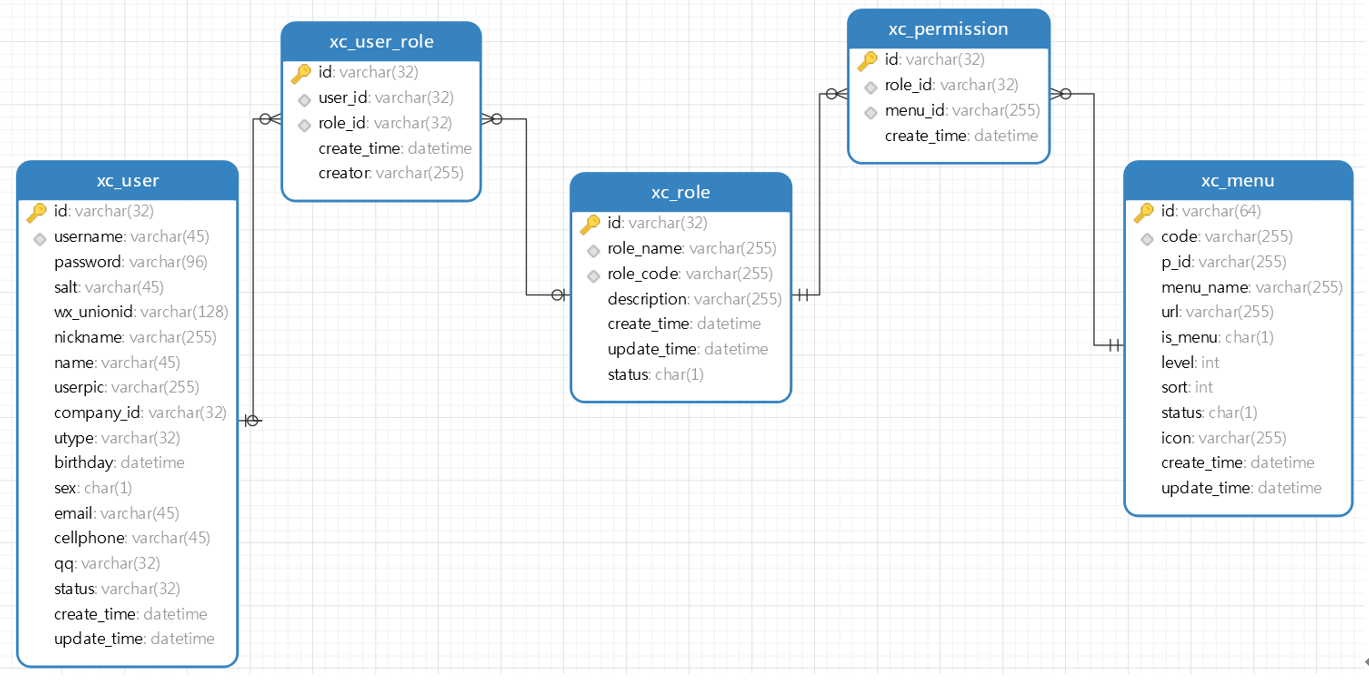Select the xc_permission table header

[x=948, y=29]
